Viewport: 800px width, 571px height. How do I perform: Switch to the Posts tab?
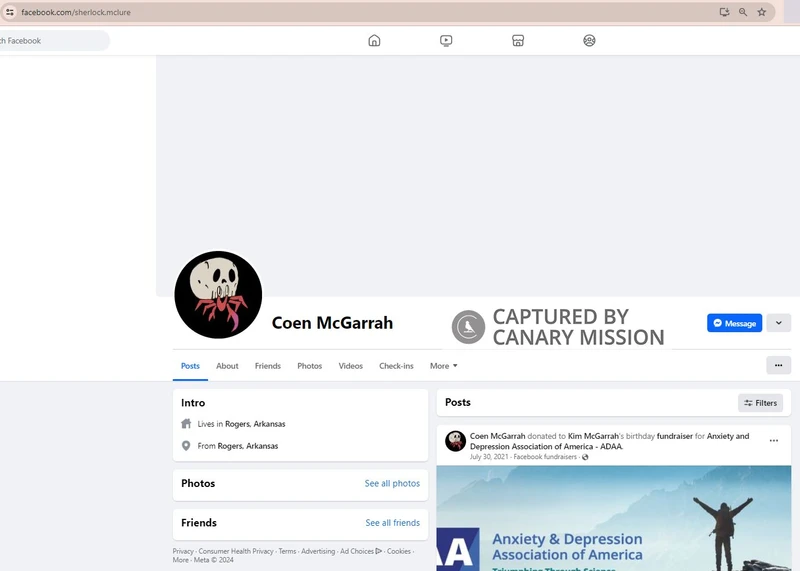pos(190,366)
